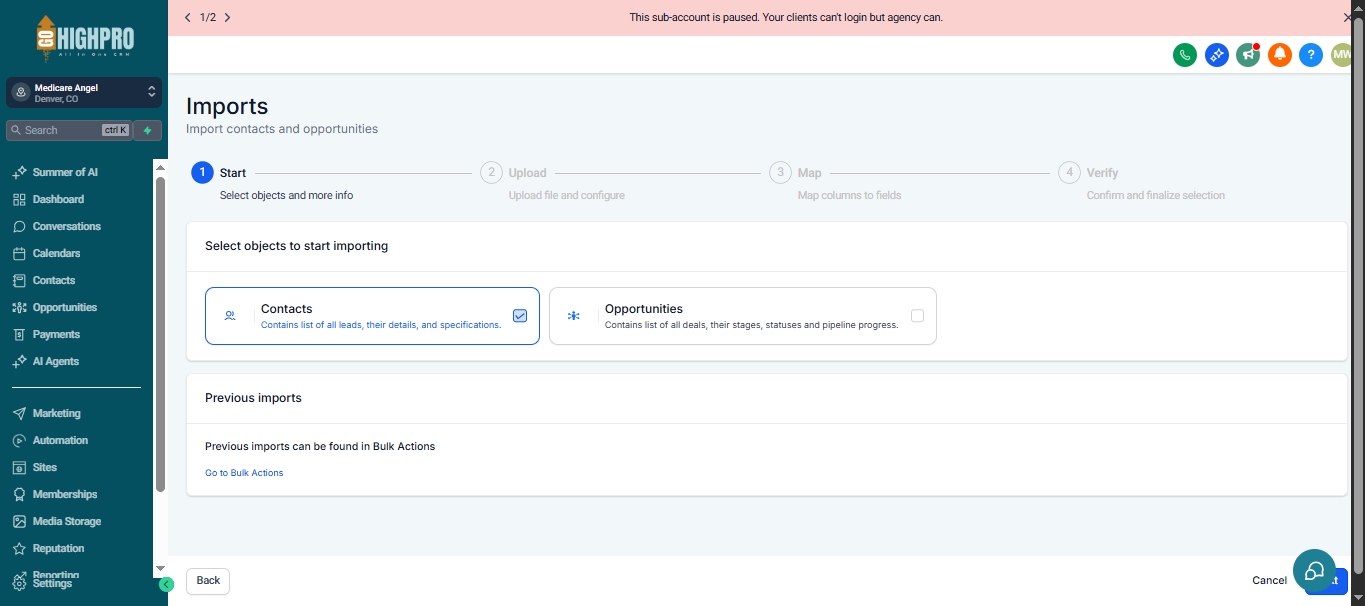
Task: Open the MW user avatar menu
Action: point(1341,55)
